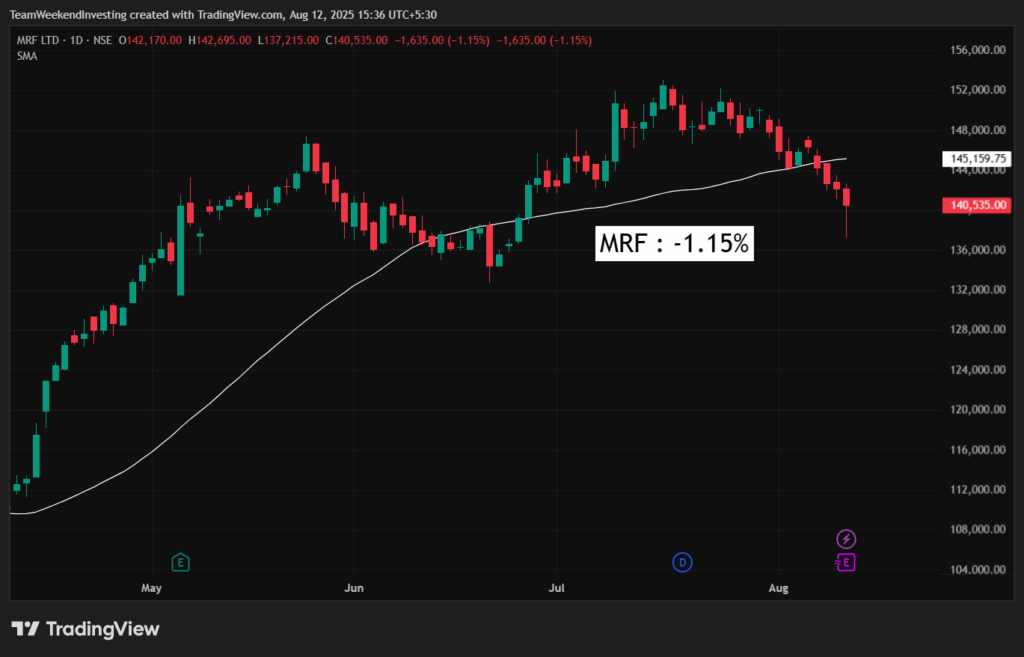Screen dimensions: 1024x657
Task: Click the Jun label on time axis
Action: 354,588
